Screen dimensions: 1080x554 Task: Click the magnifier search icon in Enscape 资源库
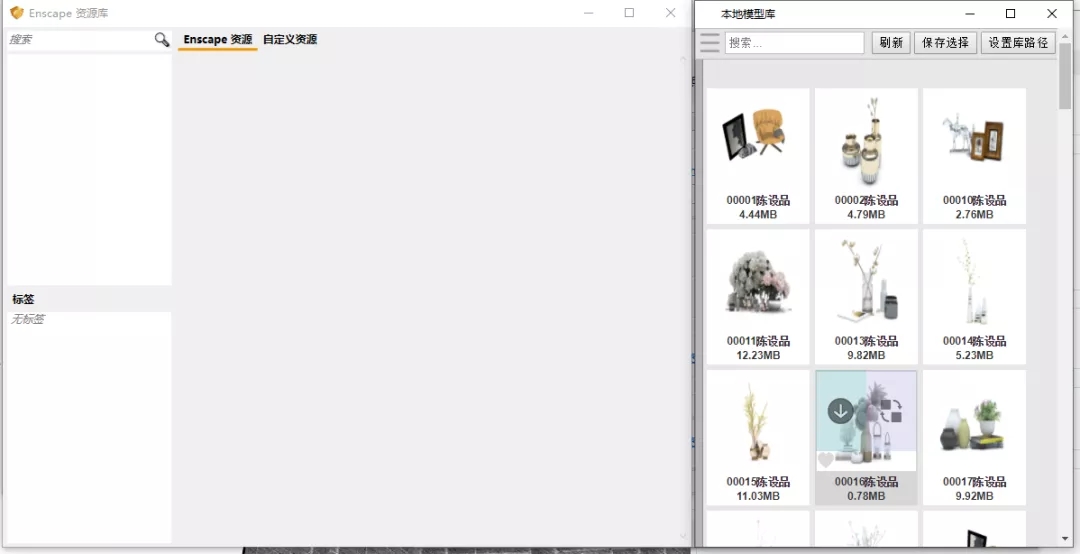[x=162, y=40]
